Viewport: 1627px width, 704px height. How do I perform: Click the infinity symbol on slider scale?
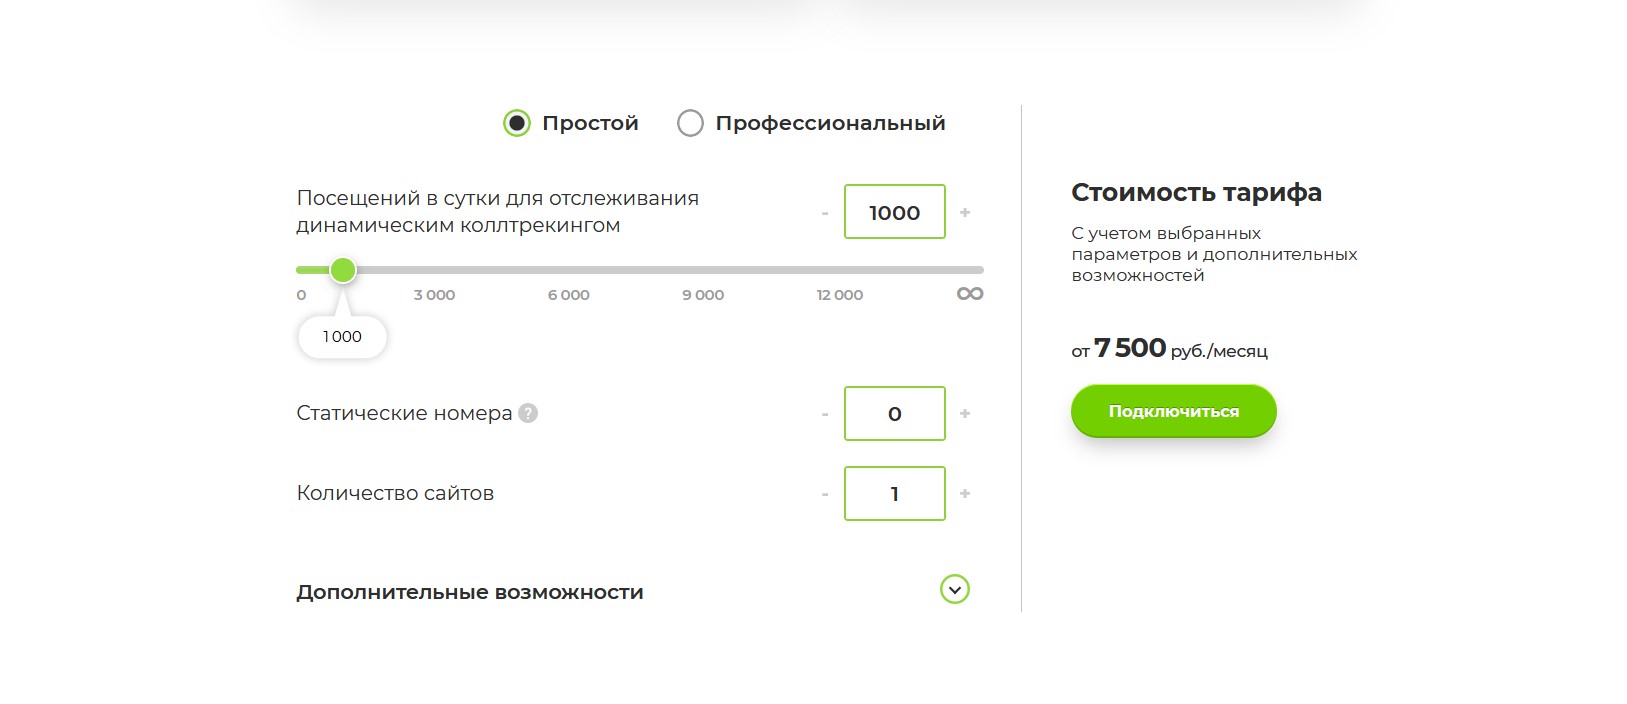pyautogui.click(x=970, y=294)
